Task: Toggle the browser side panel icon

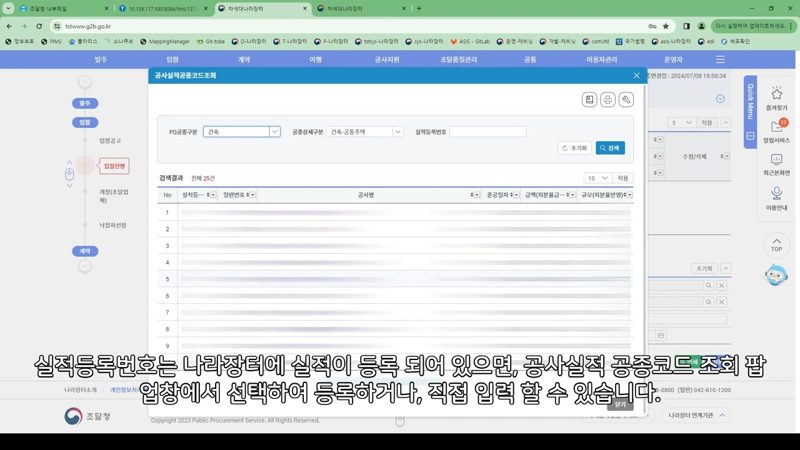Action: tap(686, 26)
